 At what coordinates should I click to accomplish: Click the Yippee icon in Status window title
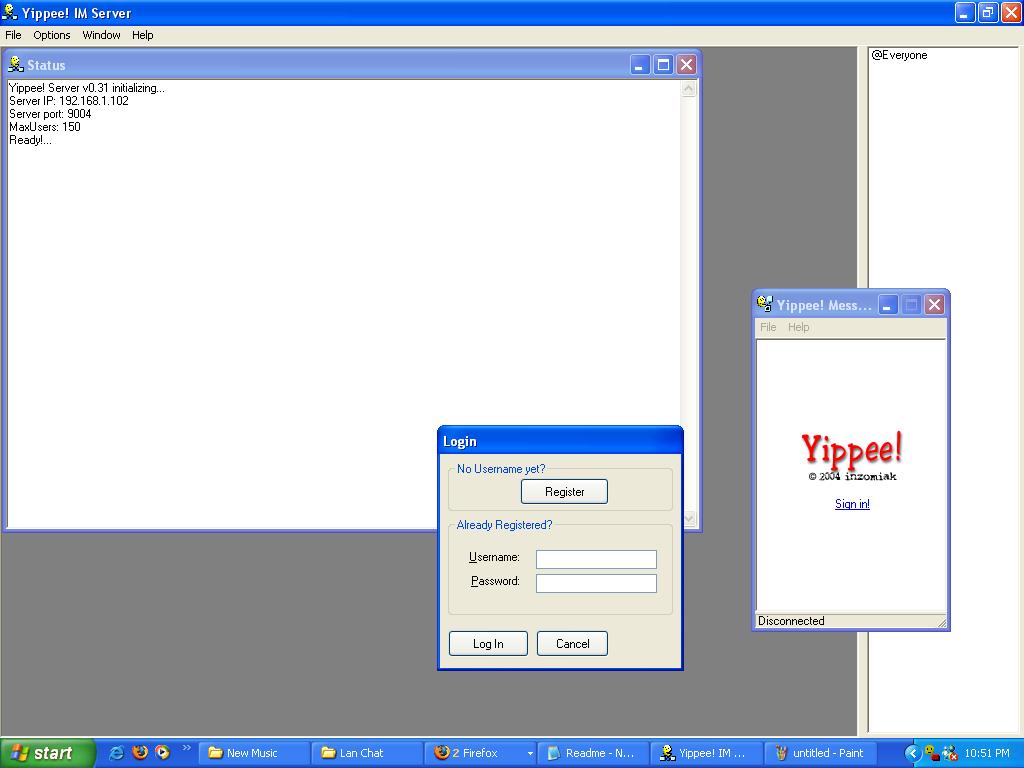(16, 65)
